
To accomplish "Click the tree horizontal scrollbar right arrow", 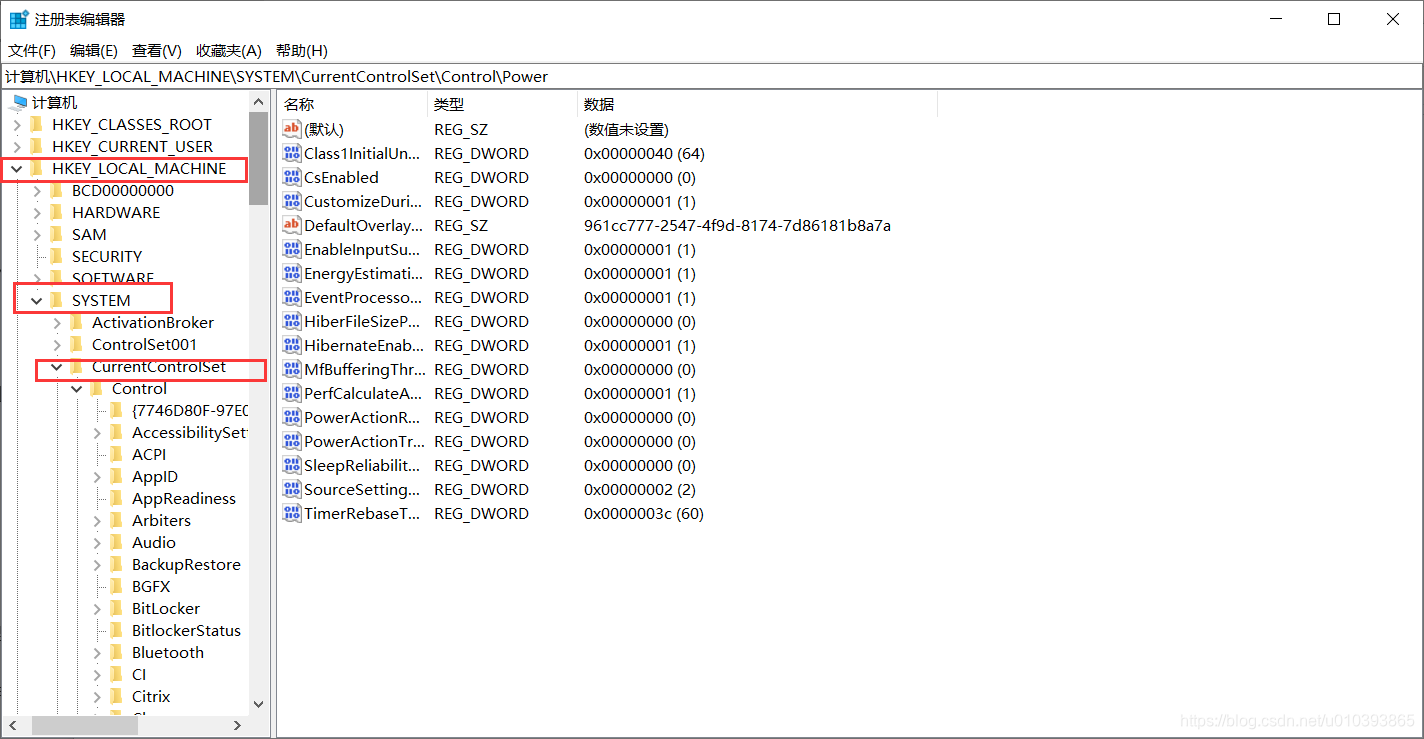I will tap(238, 725).
